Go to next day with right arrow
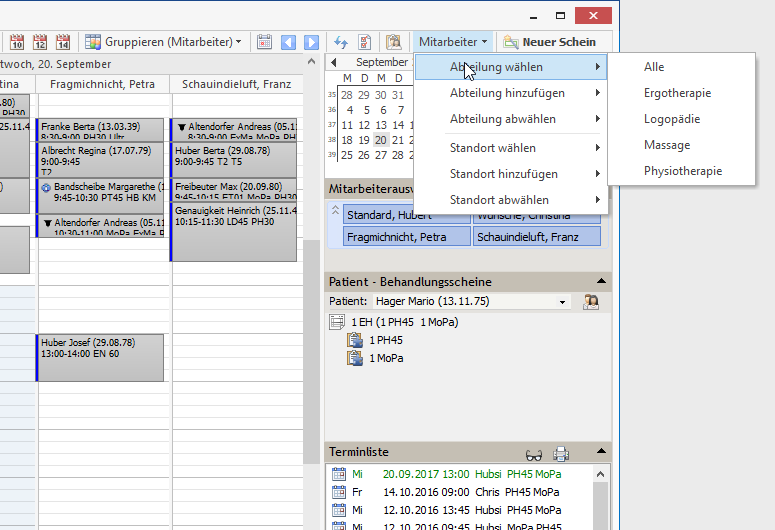Viewport: 775px width, 530px height. 311,42
